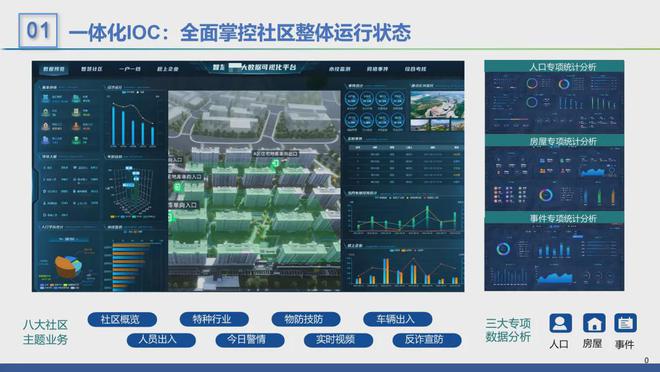Click the bright green icon in the overview panel
The width and height of the screenshot is (660, 372).
coord(76,140)
